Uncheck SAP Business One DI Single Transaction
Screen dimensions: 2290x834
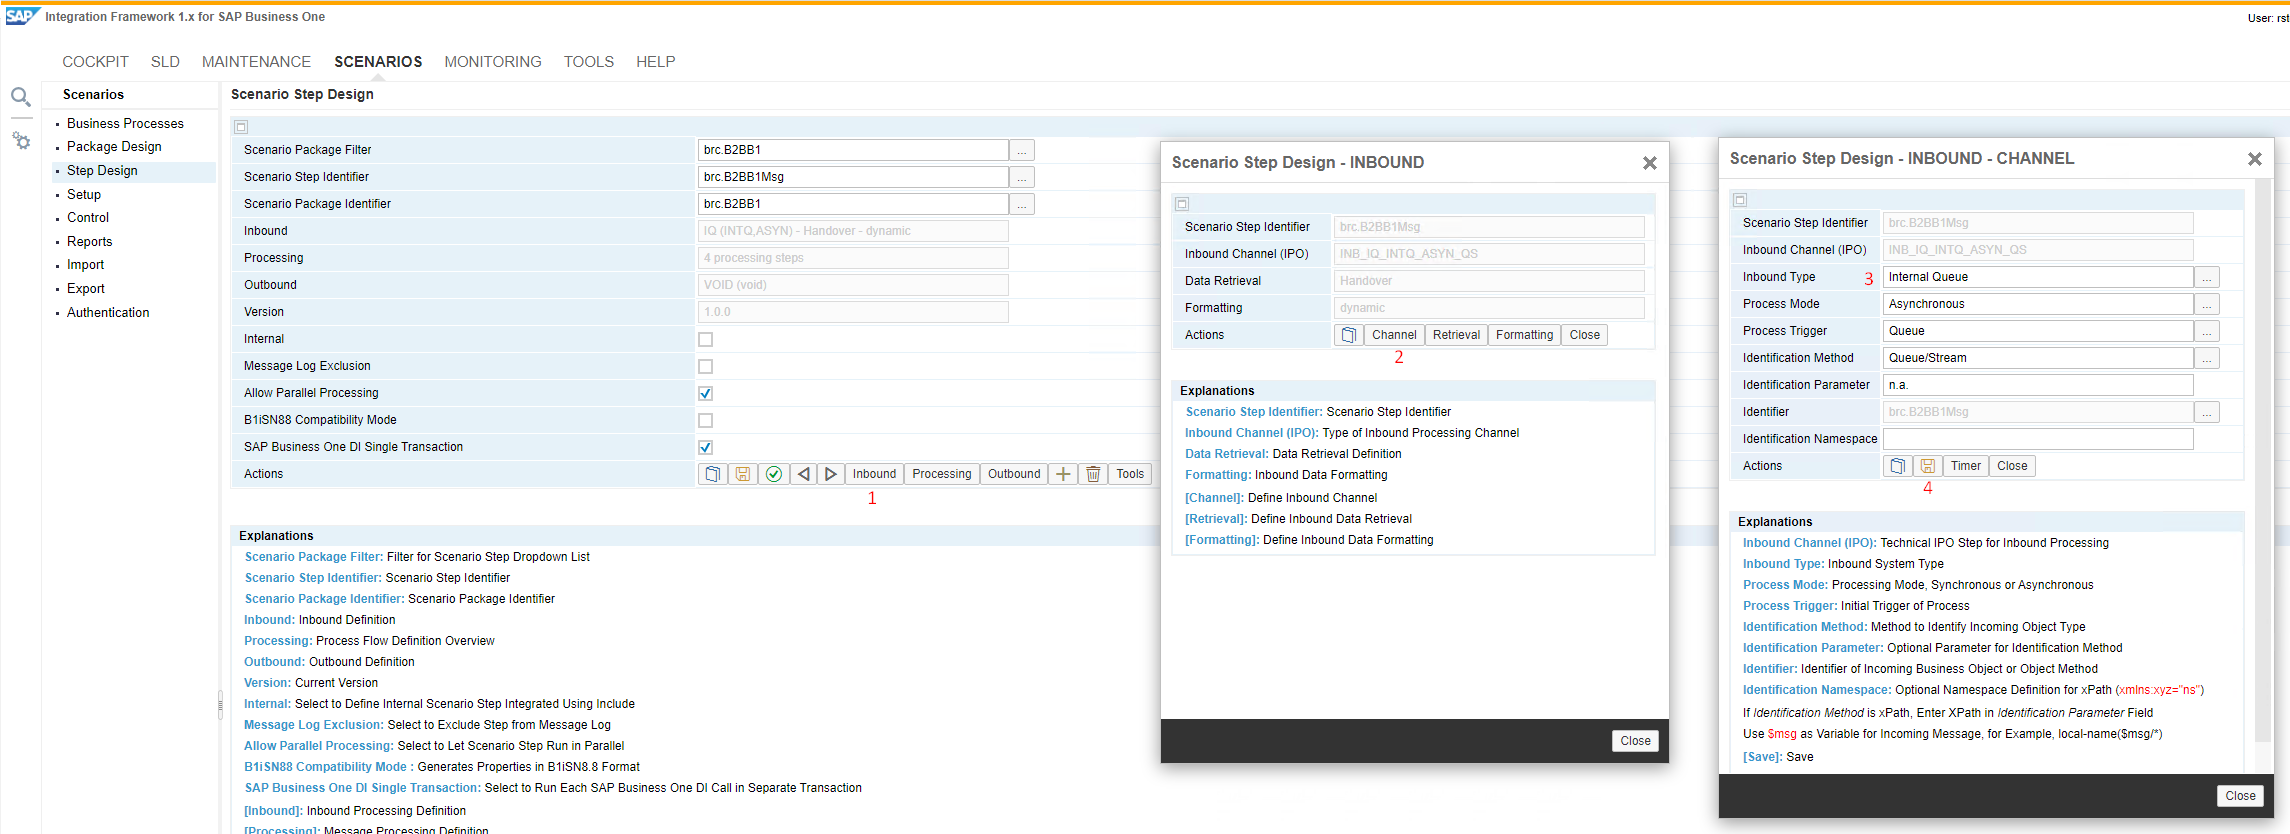pos(706,447)
